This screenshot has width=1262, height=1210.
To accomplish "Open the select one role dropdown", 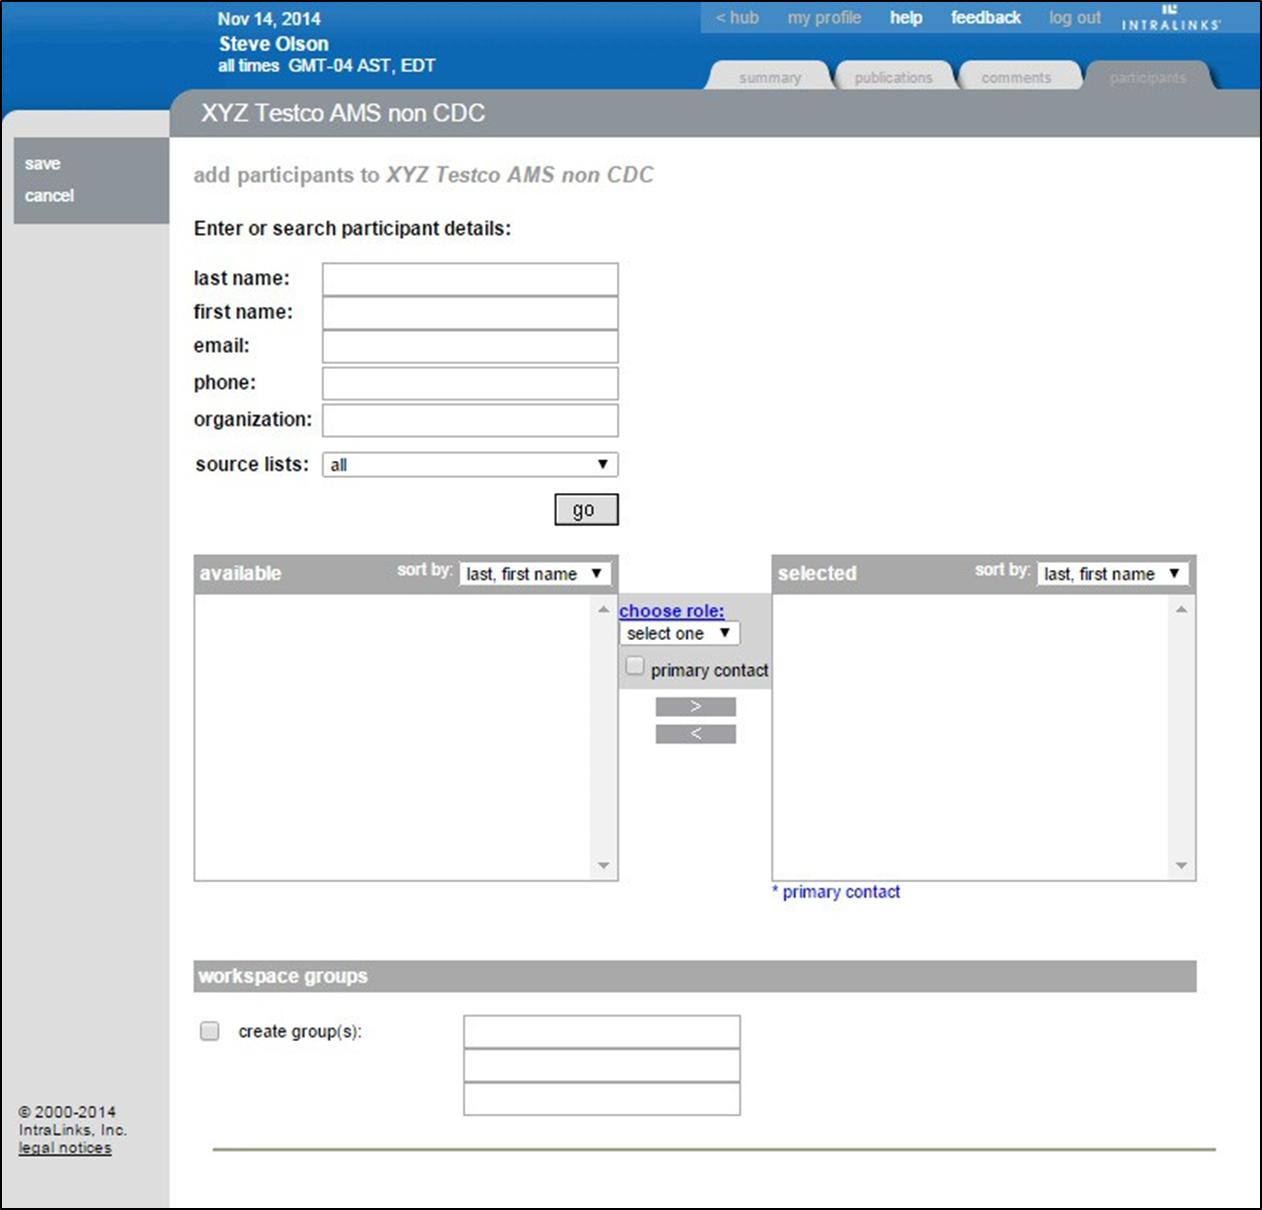I will click(x=679, y=633).
